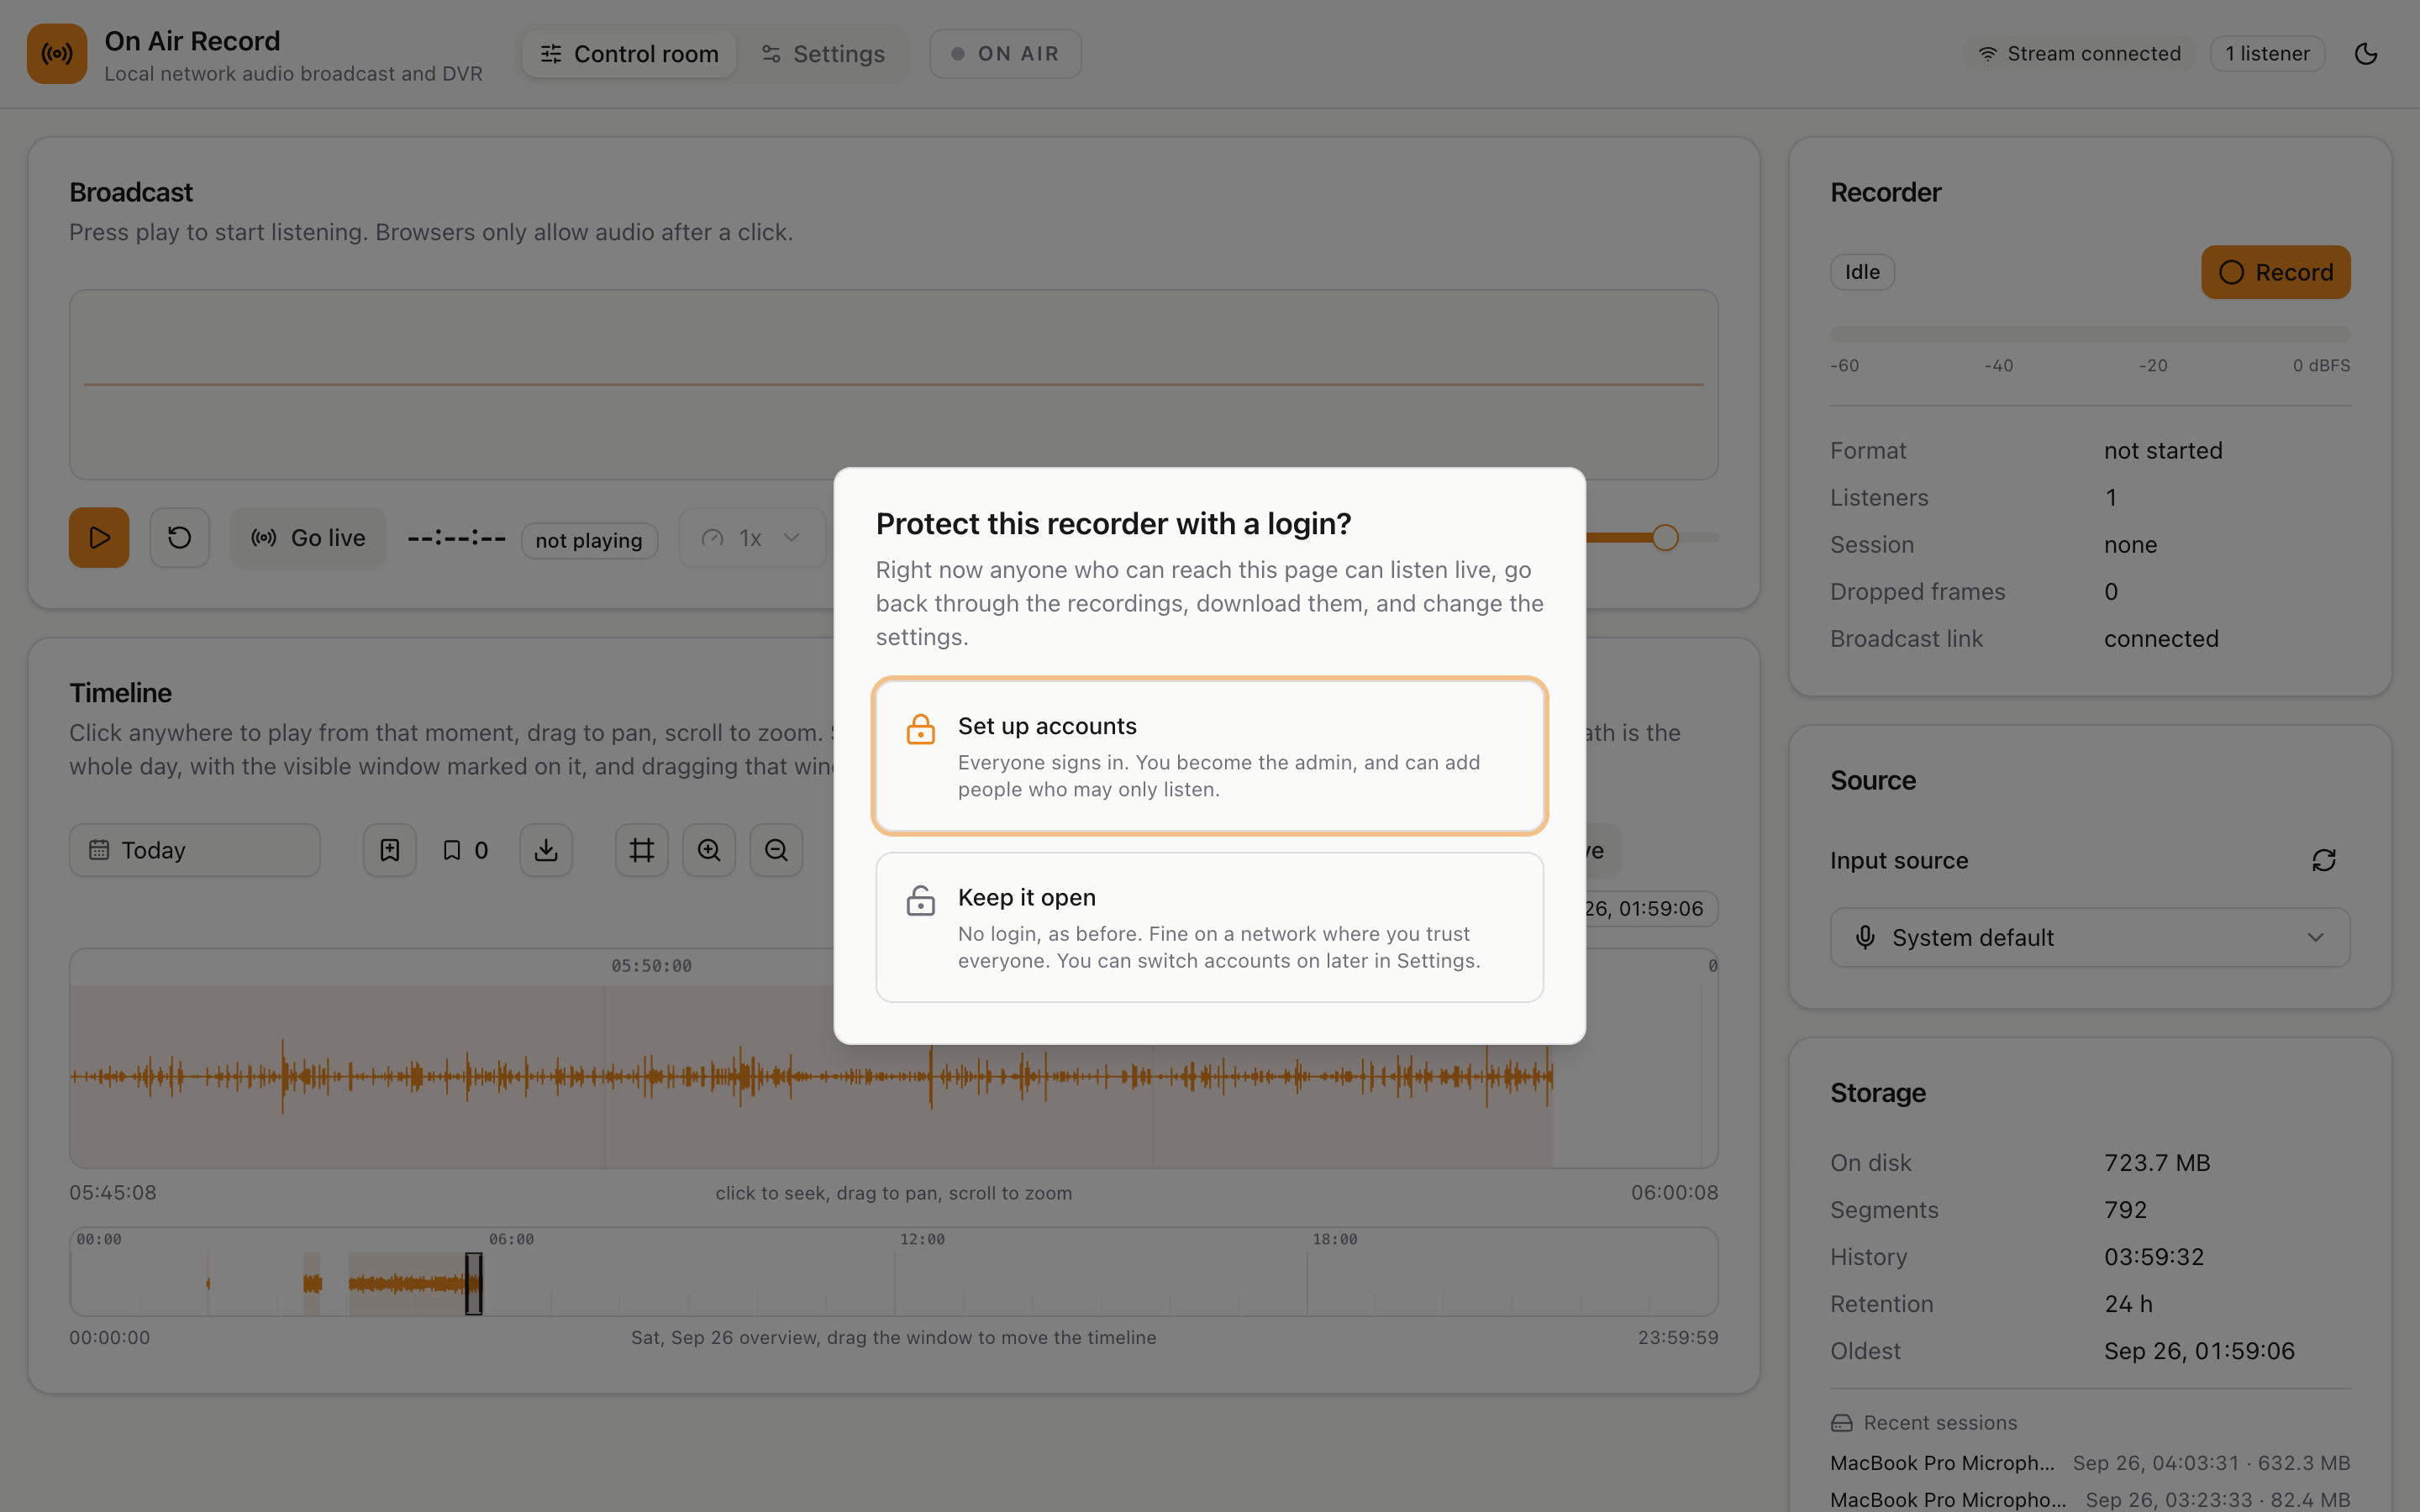Zoom in on the timeline
Viewport: 2420px width, 1512px height.
pos(709,850)
